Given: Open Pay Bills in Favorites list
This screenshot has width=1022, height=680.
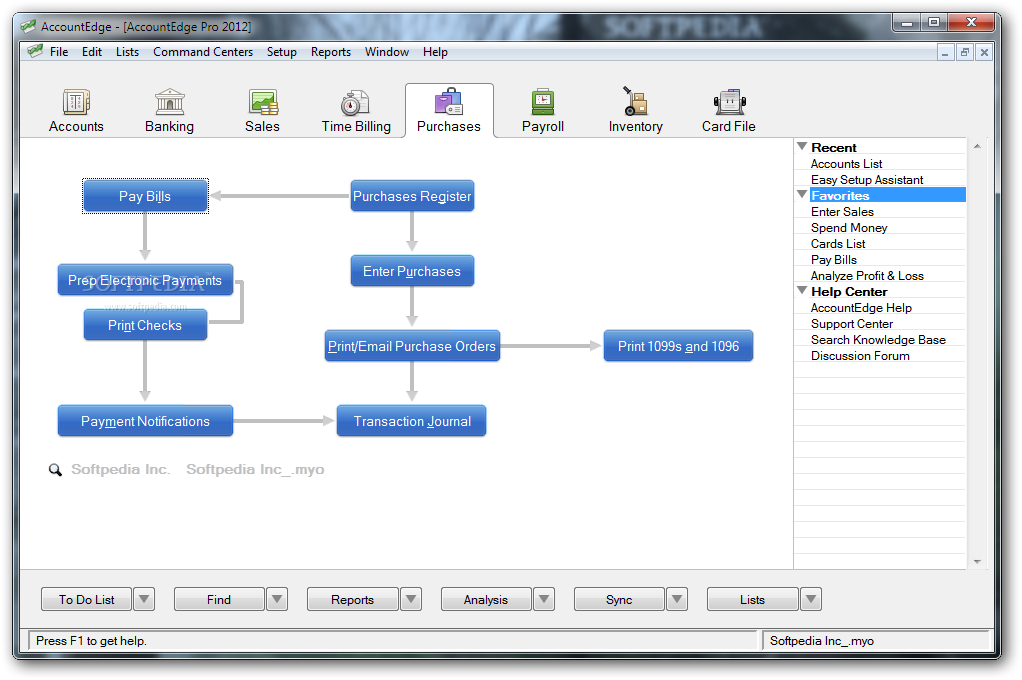Looking at the screenshot, I should [x=834, y=259].
